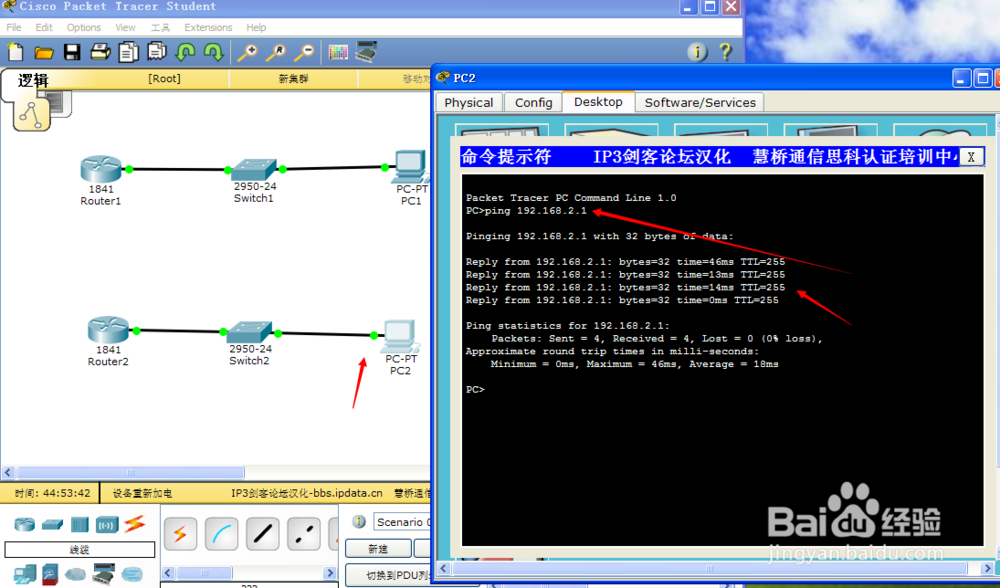The height and width of the screenshot is (588, 1000).
Task: Click the yellow question mark help icon
Action: coord(726,52)
